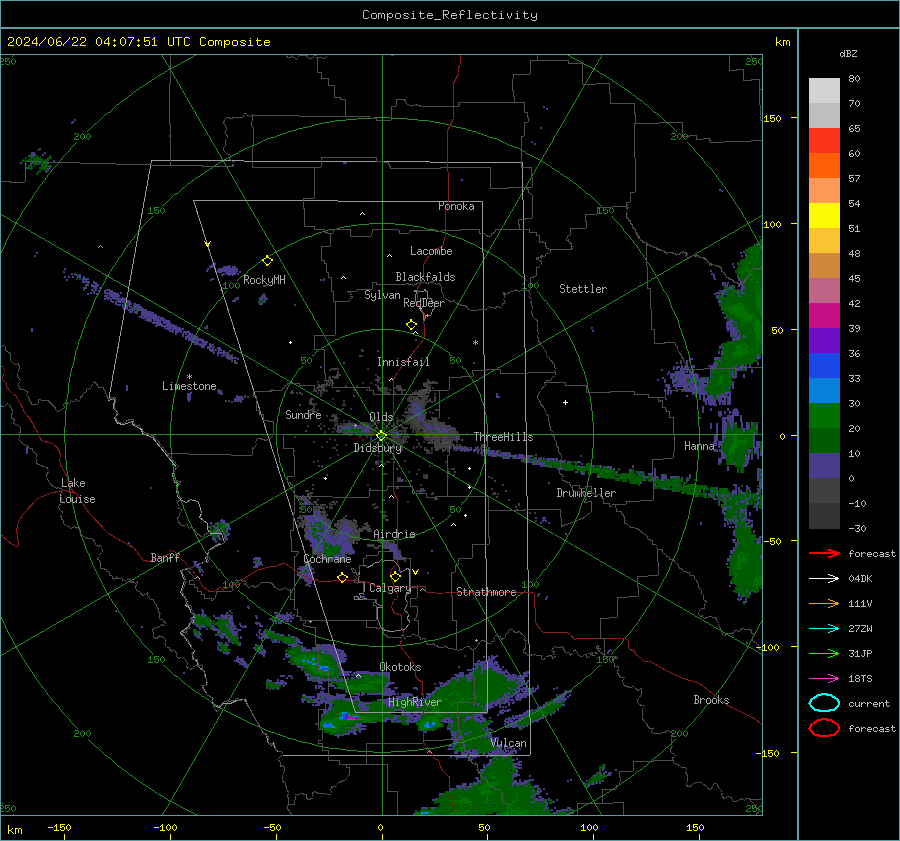Select the magenta 18TS arrow icon
The image size is (900, 841).
824,679
